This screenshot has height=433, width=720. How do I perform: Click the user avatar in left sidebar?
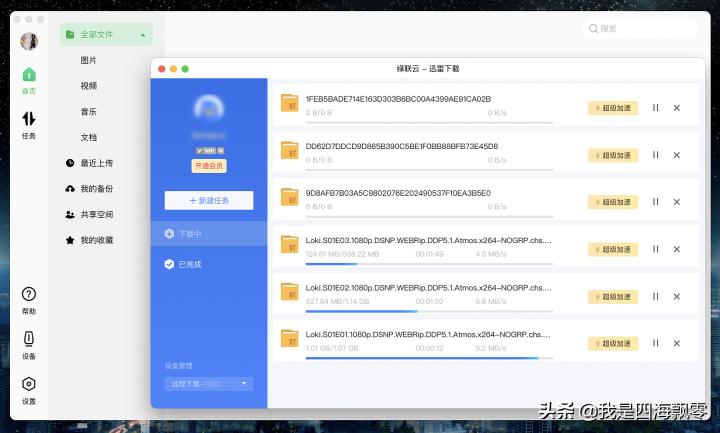(29, 41)
